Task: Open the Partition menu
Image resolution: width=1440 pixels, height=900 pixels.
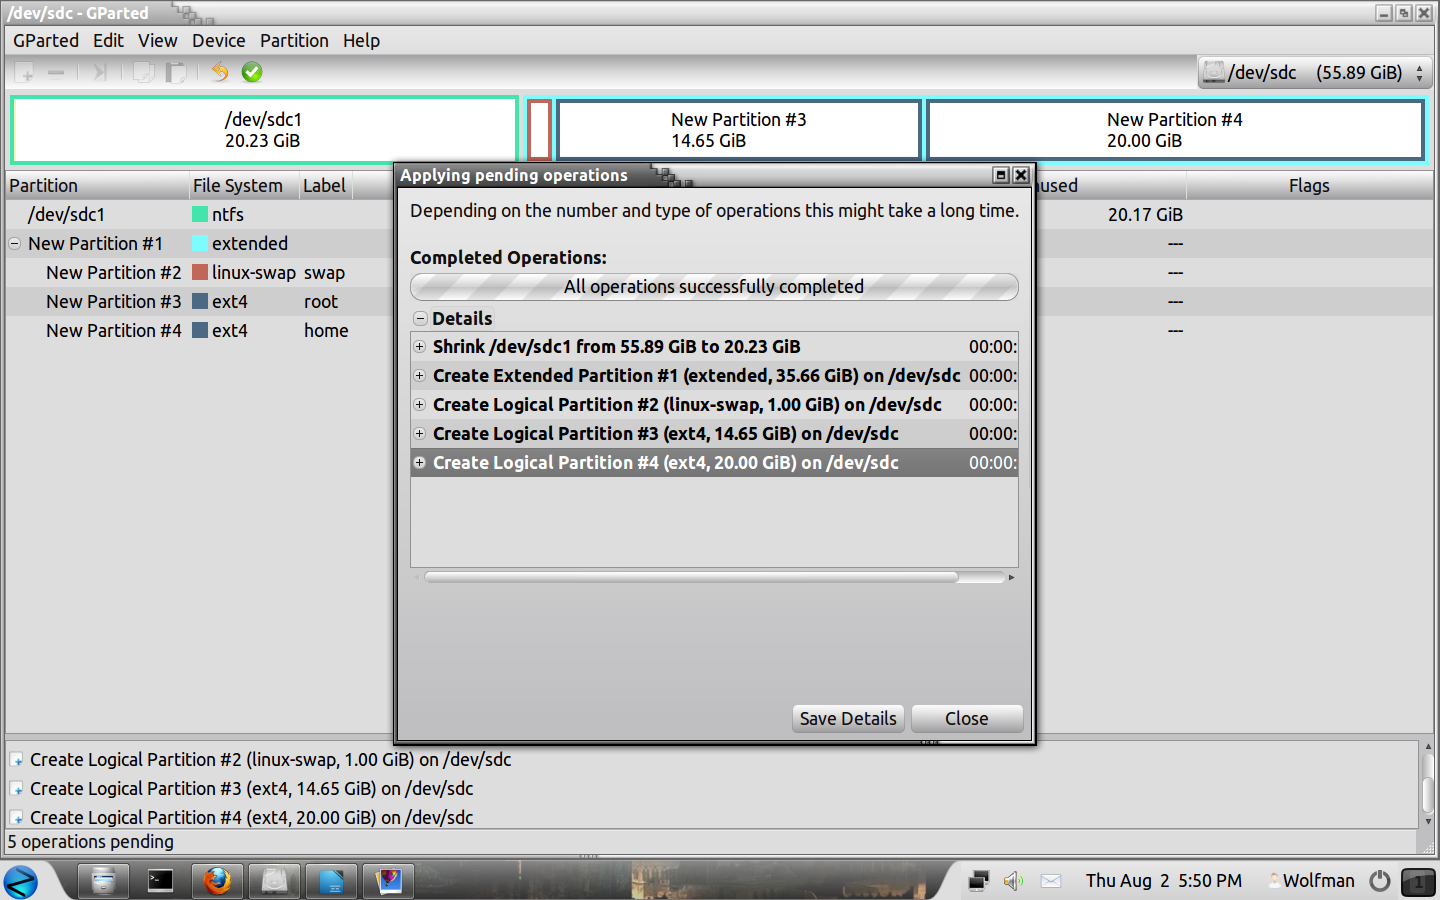Action: click(x=294, y=41)
